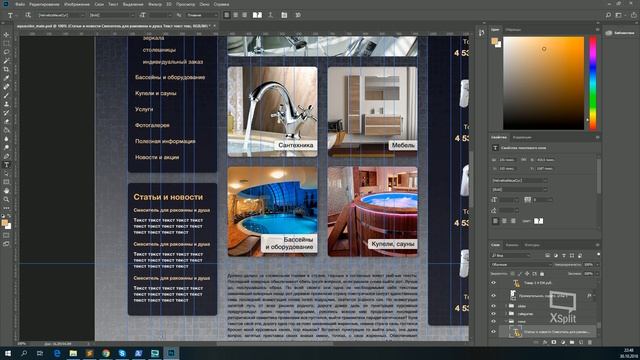Hide the topmost text layer in Layers
Screen dimensions: 640x360
[493, 282]
